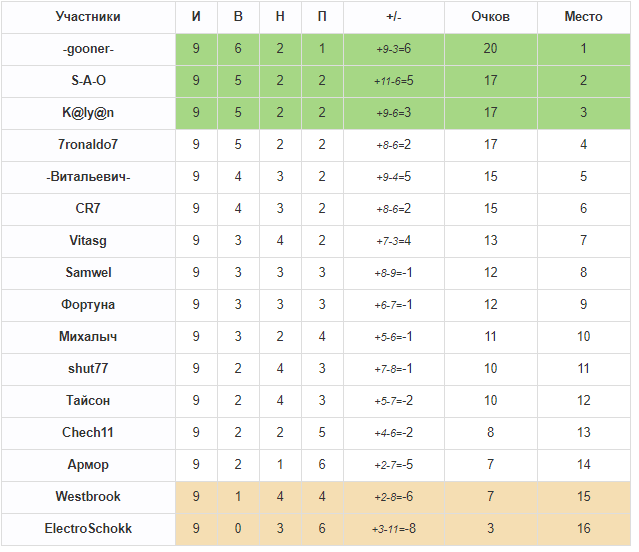
Task: Open participant S-A-O
Action: coord(88,80)
